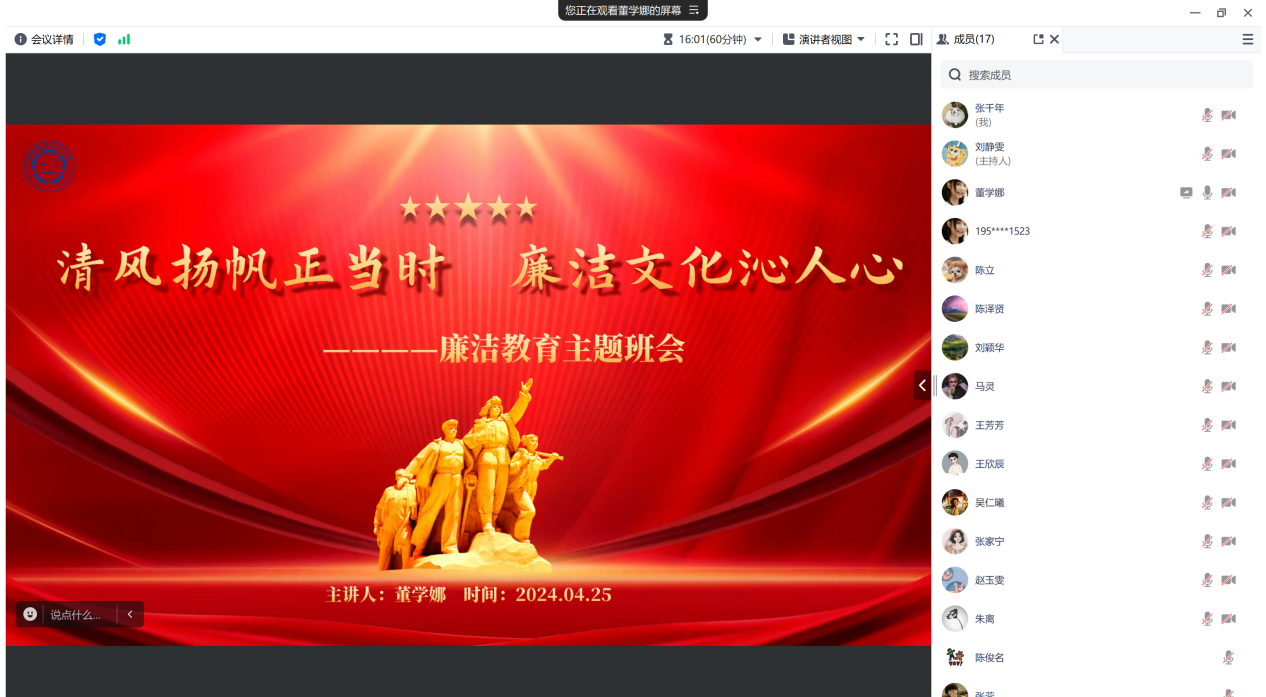Click 吴仁曦 microphone muted icon
1266x697 pixels.
click(x=1207, y=503)
